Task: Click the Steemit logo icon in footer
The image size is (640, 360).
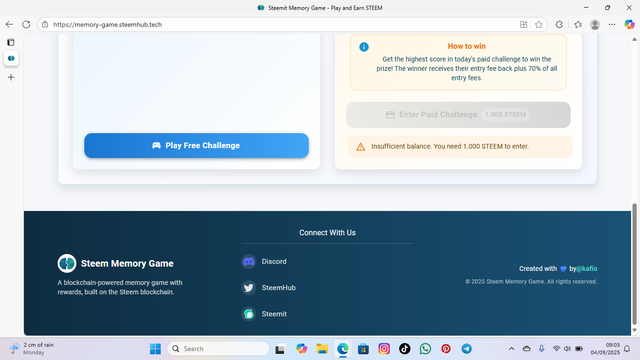Action: click(x=249, y=313)
